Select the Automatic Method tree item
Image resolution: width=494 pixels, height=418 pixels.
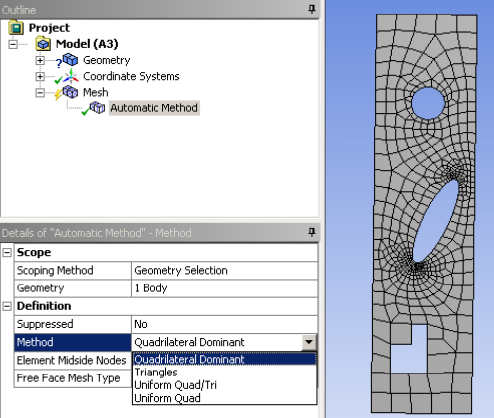154,108
